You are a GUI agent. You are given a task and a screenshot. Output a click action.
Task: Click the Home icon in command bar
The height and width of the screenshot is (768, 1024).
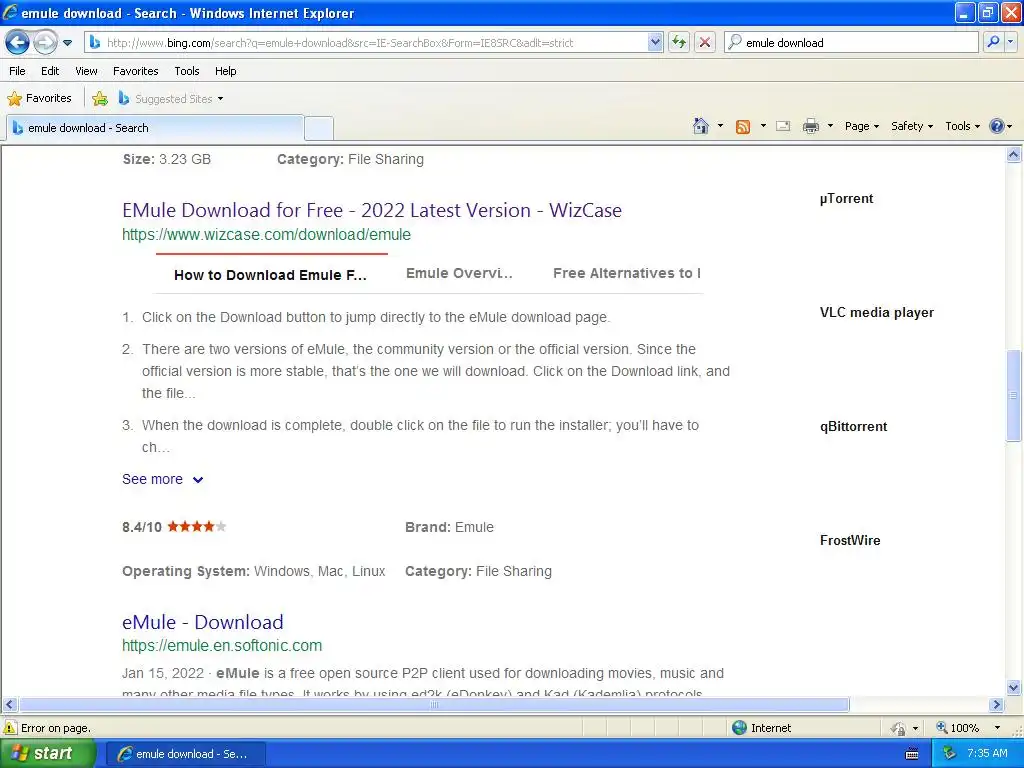(701, 126)
